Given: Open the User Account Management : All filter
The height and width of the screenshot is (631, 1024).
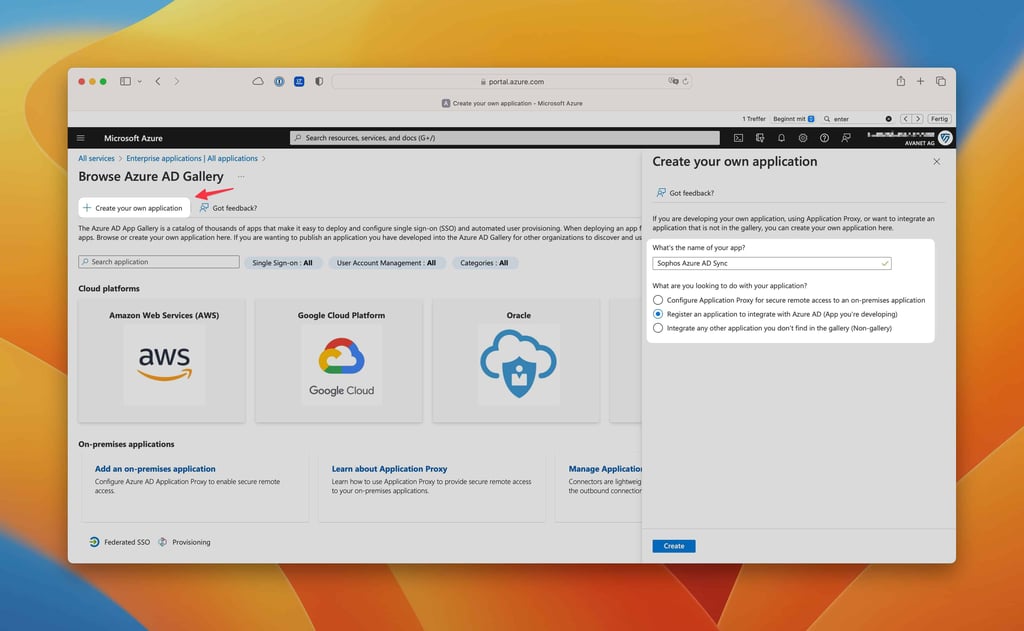Looking at the screenshot, I should 386,263.
